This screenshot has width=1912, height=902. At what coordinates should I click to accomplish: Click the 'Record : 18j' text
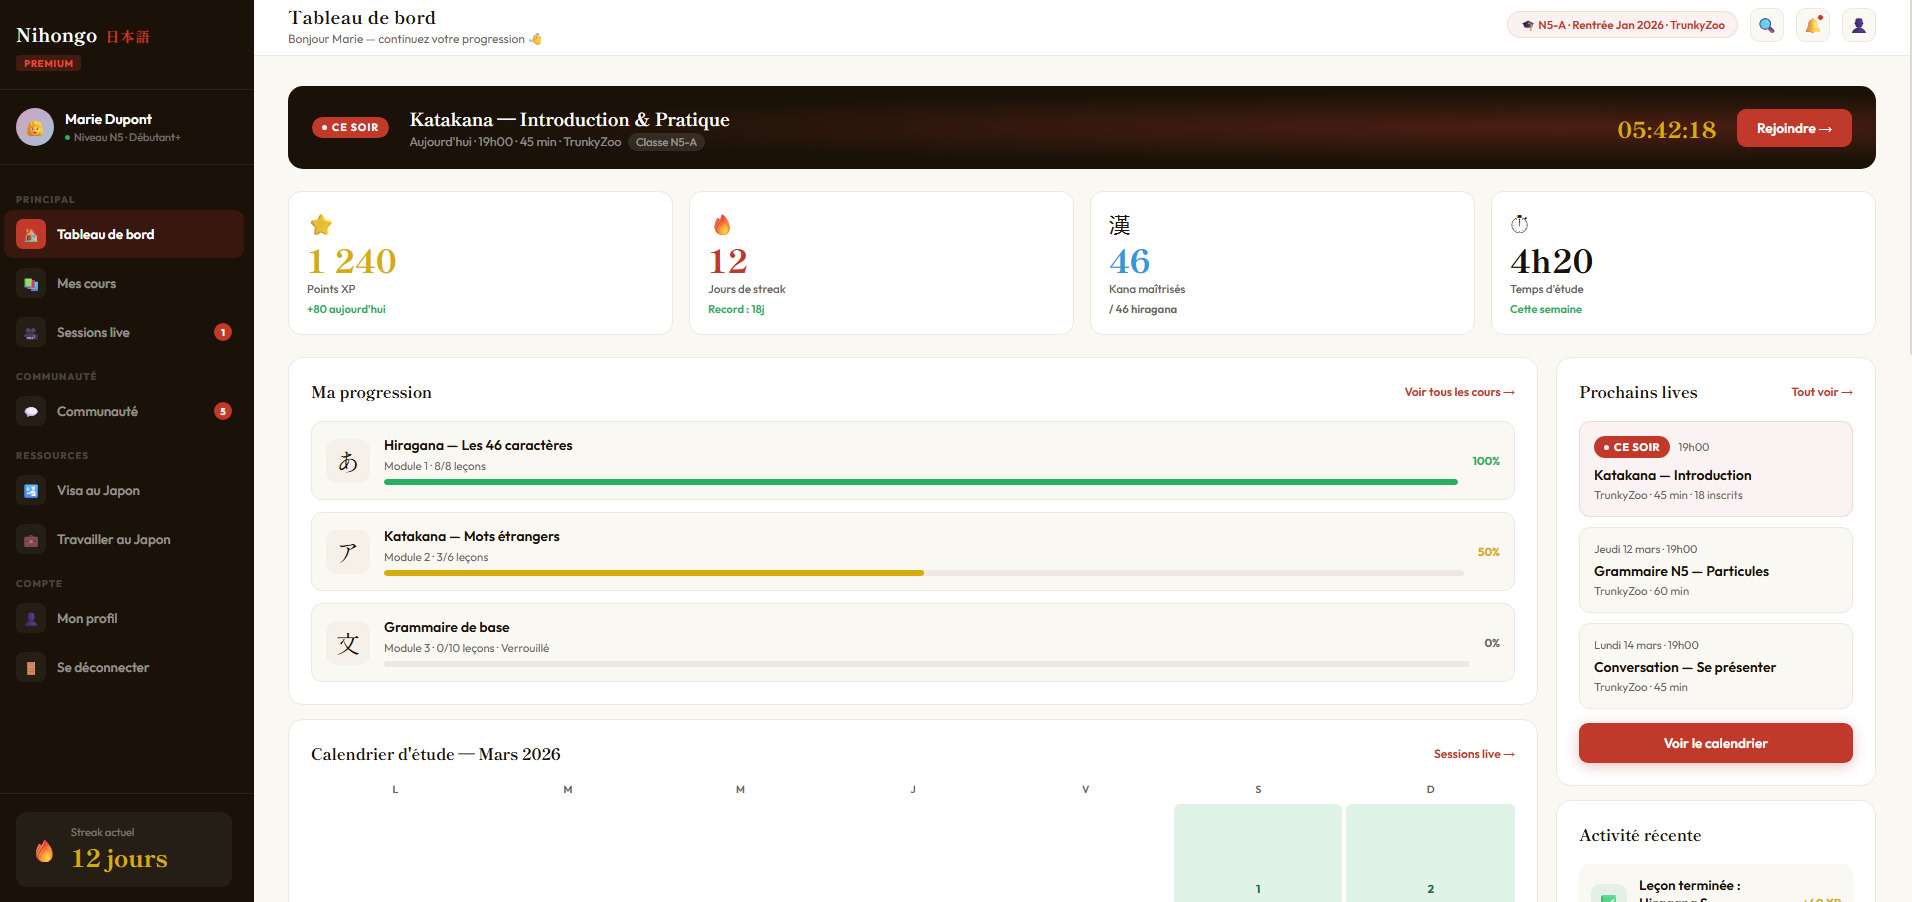[x=736, y=309]
